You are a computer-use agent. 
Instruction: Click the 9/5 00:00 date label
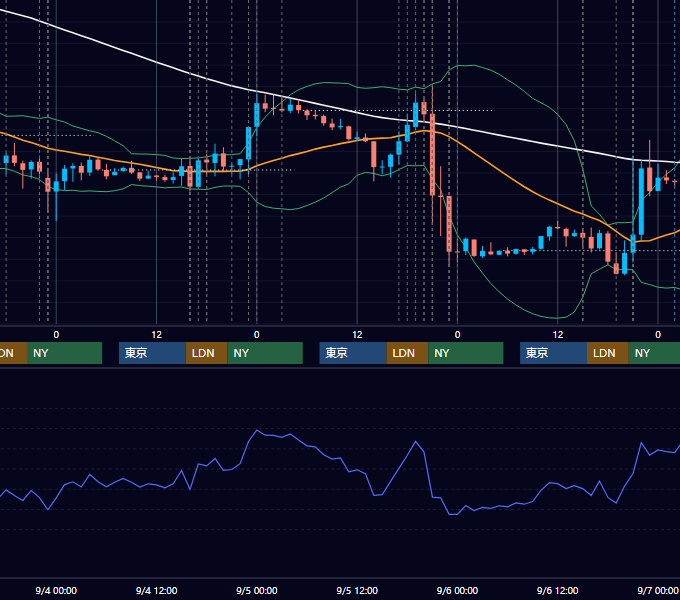click(x=257, y=590)
